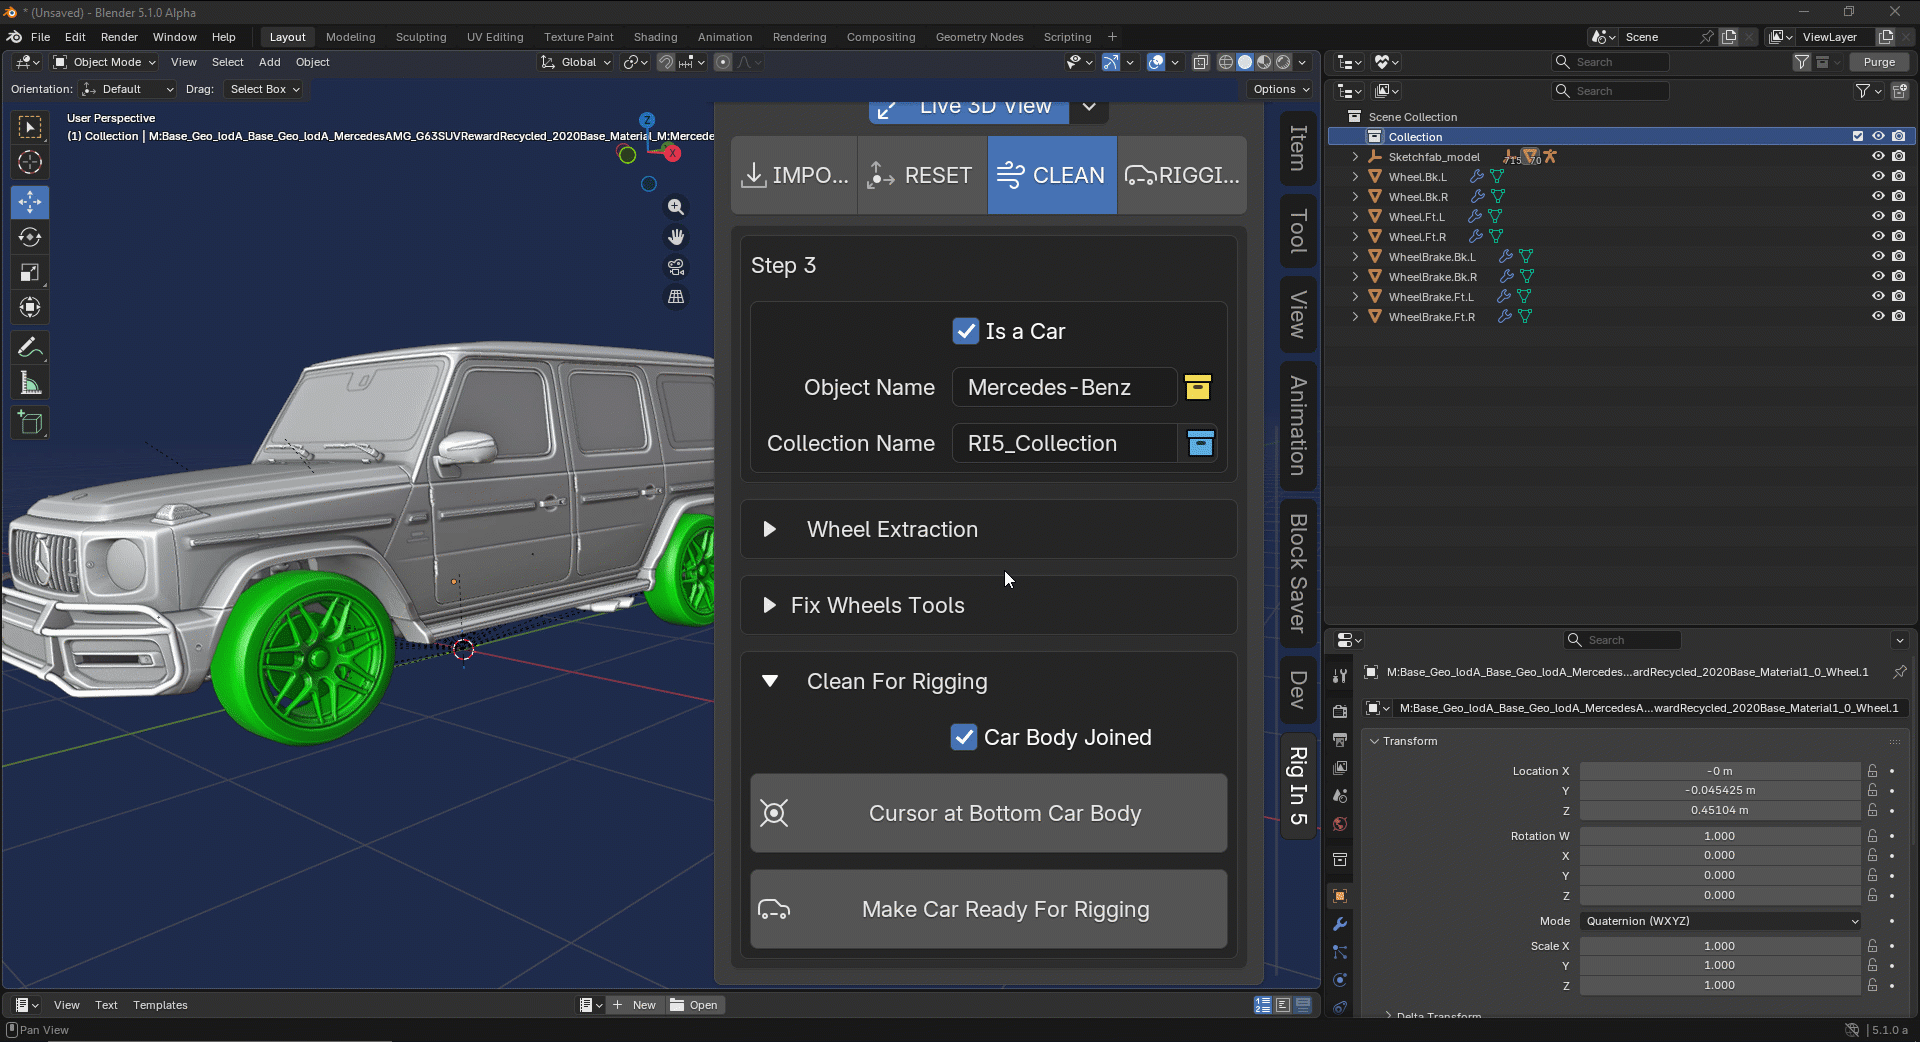Select the Measure tool
The height and width of the screenshot is (1042, 1920).
coord(30,384)
